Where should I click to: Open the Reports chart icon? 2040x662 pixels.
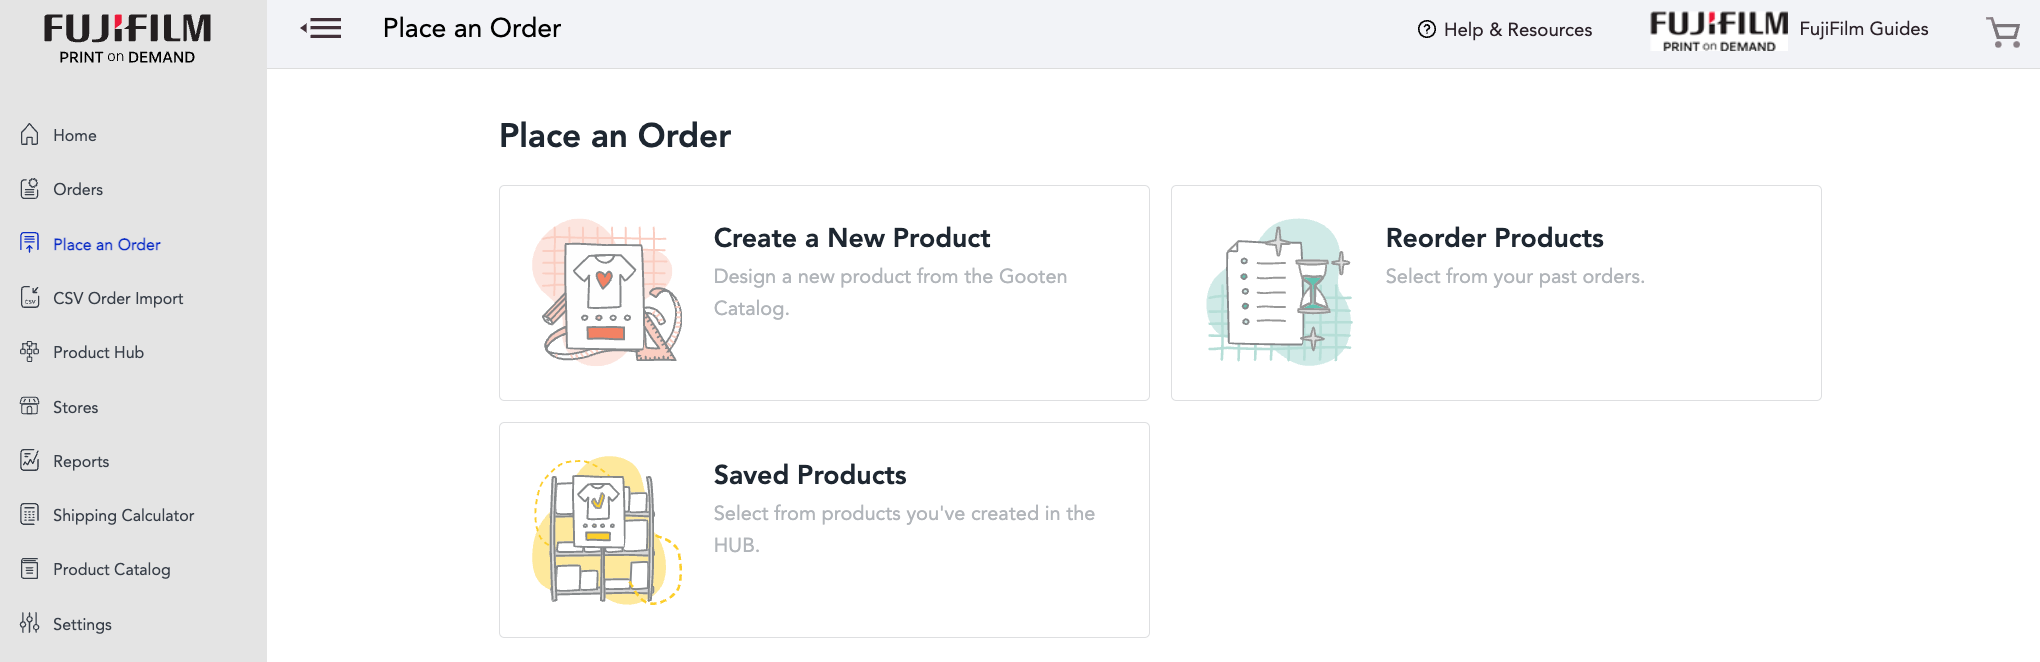pos(30,460)
